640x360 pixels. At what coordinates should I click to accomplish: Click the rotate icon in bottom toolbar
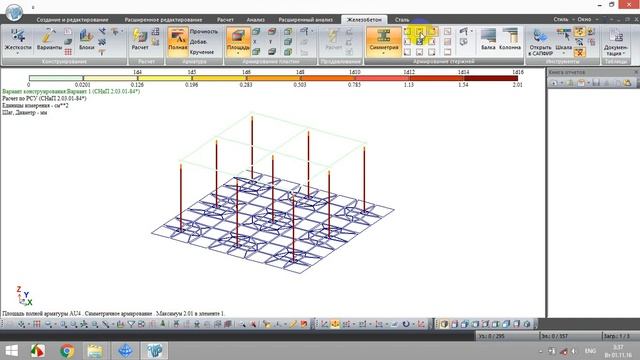pos(406,324)
